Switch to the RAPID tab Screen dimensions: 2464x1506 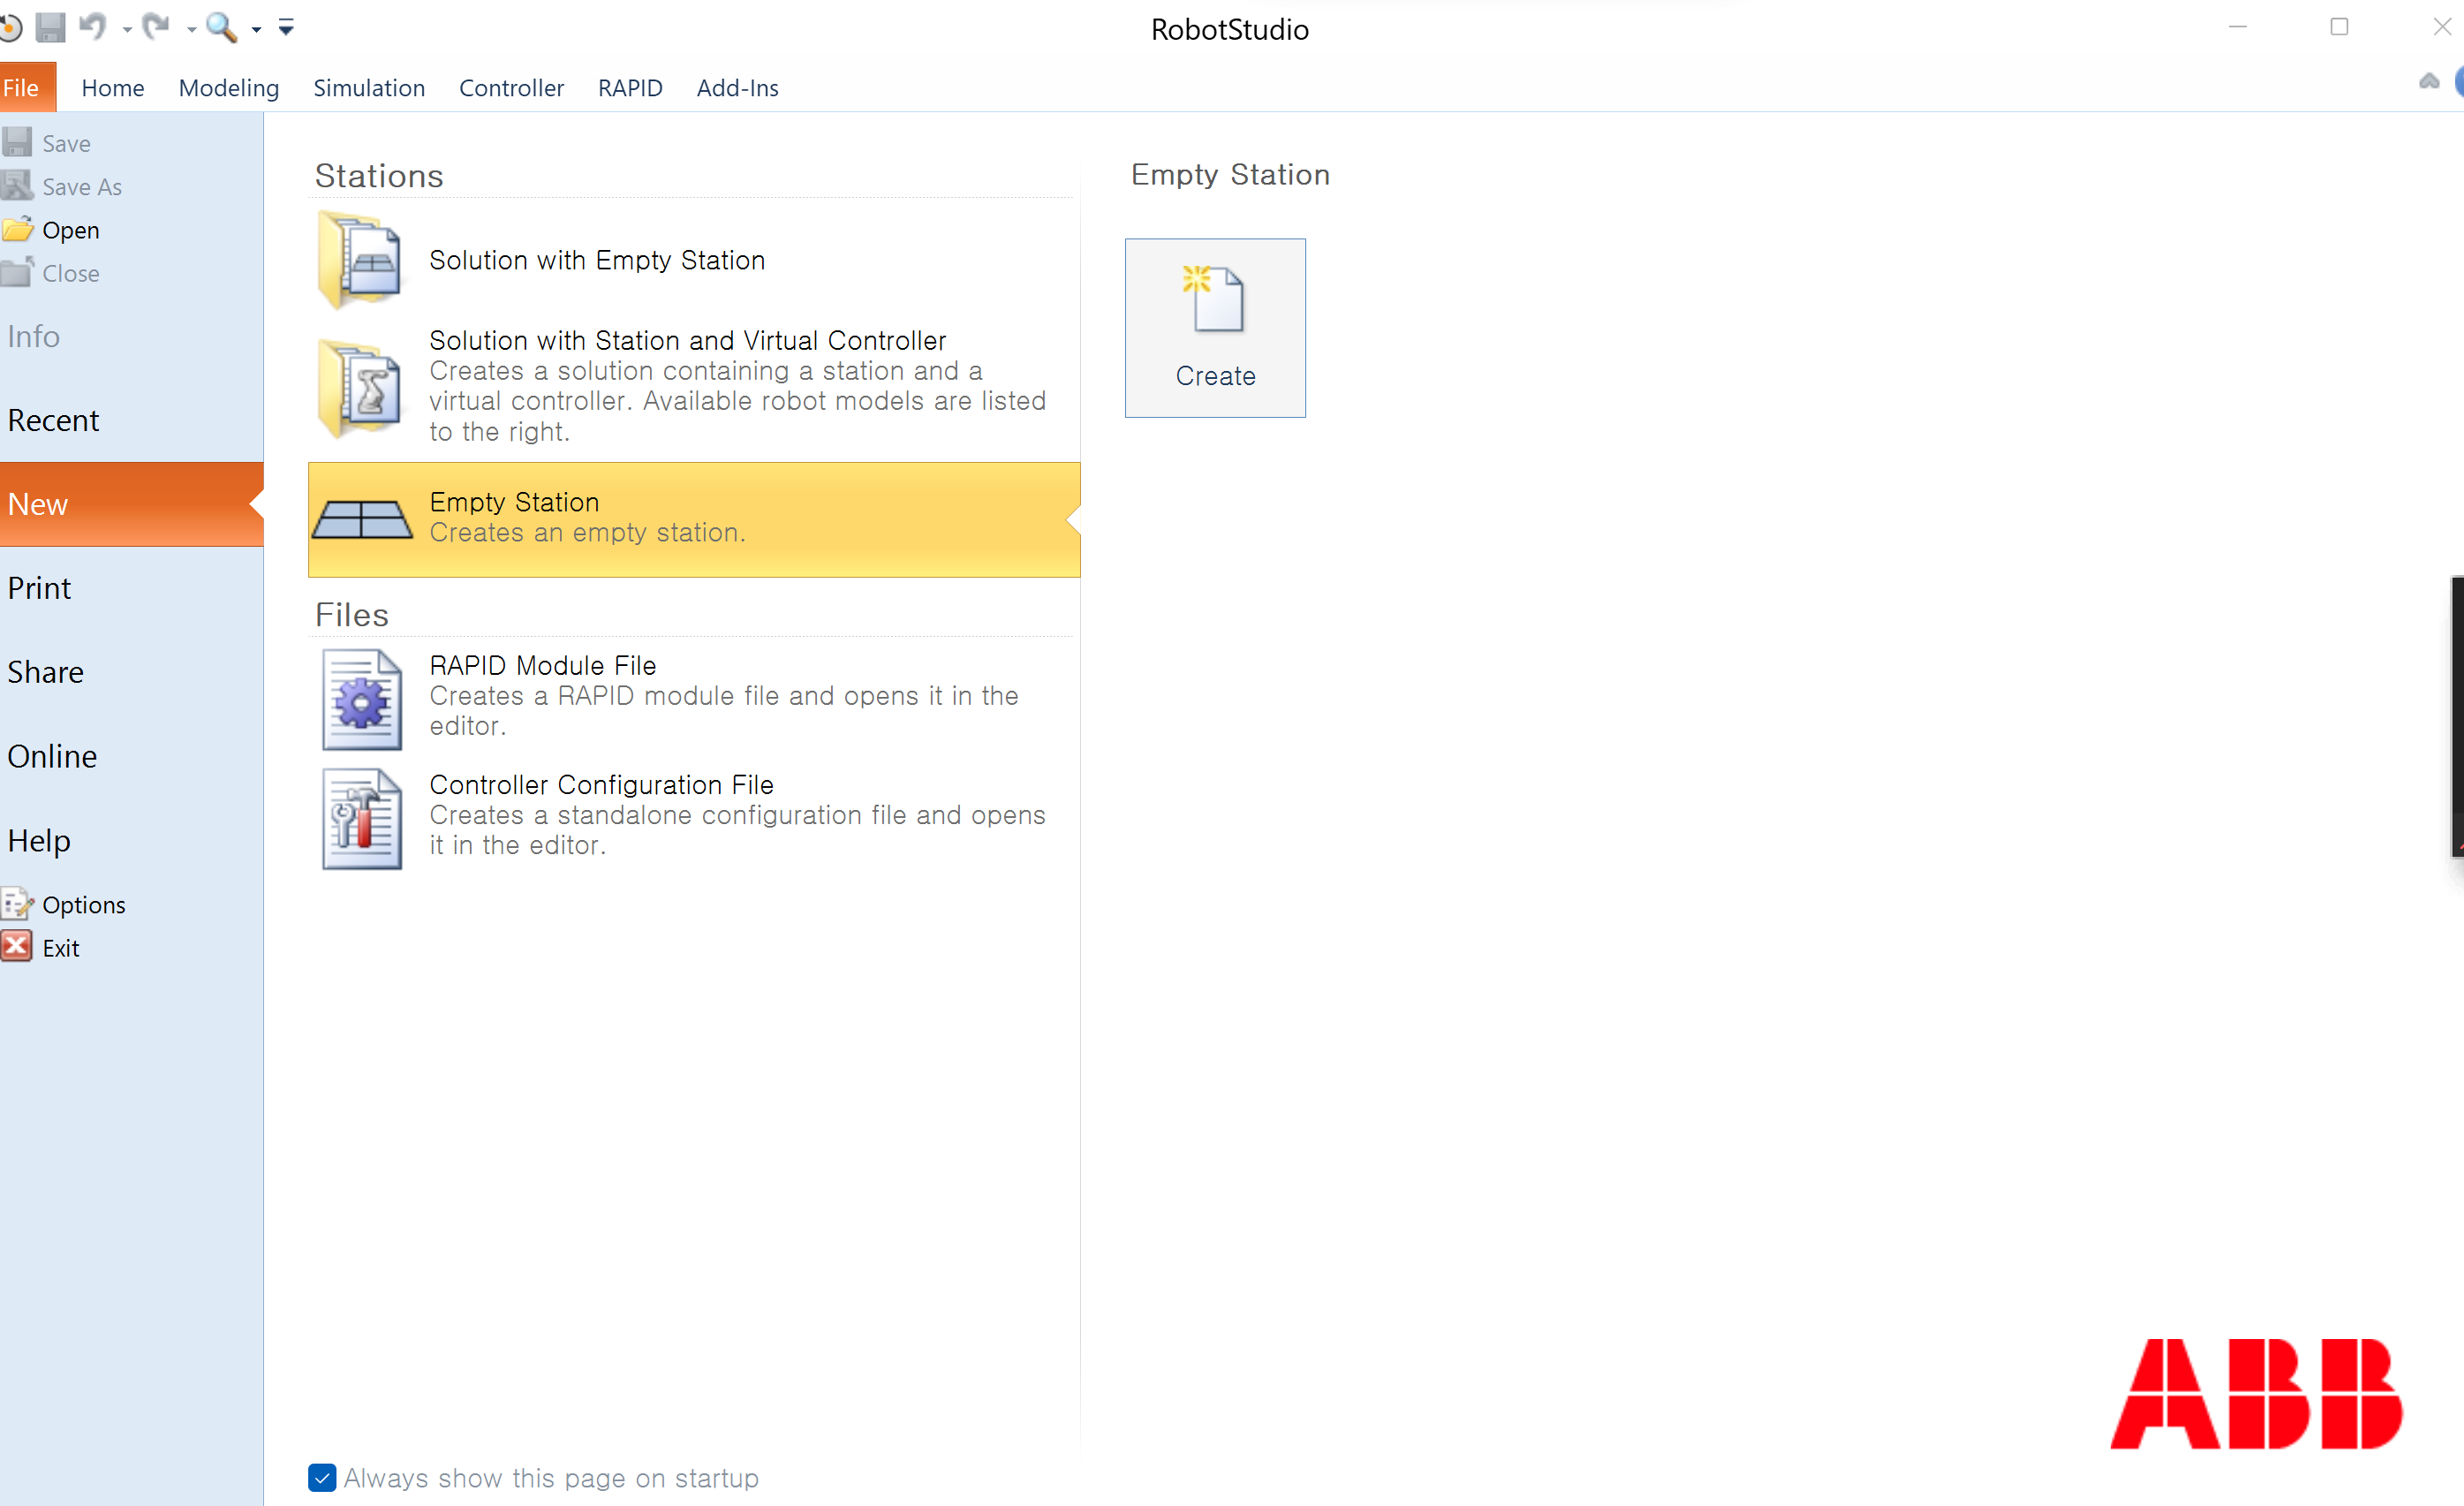[x=630, y=88]
